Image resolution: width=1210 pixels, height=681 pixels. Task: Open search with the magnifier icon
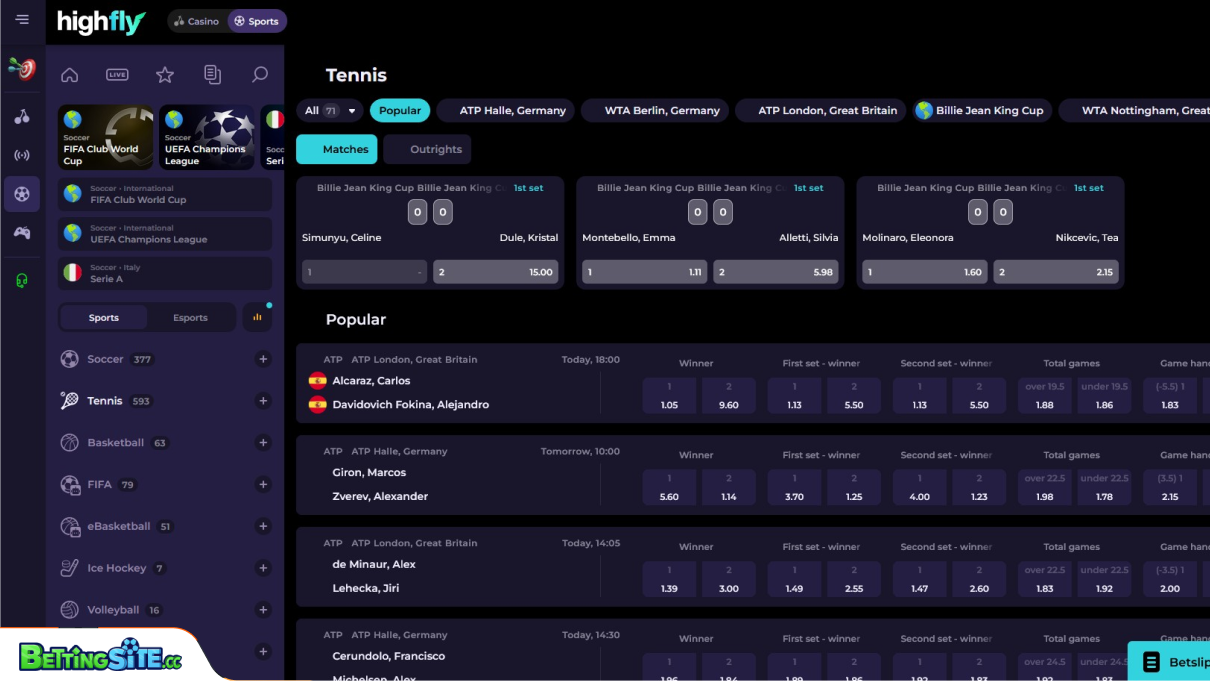[259, 74]
